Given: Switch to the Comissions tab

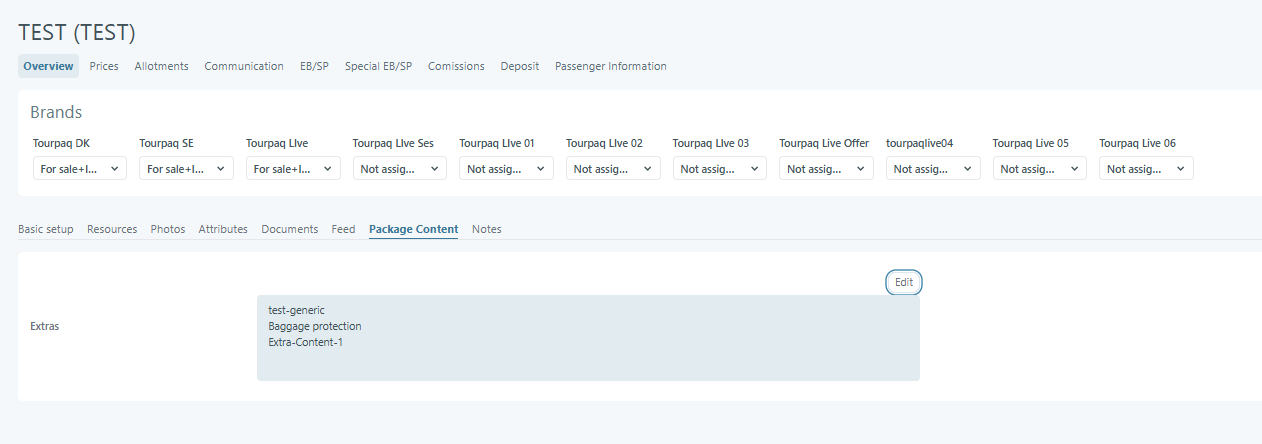Looking at the screenshot, I should pyautogui.click(x=456, y=66).
